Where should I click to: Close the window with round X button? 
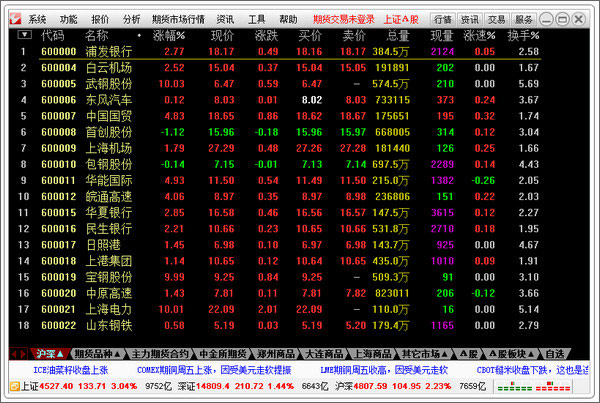[x=579, y=19]
